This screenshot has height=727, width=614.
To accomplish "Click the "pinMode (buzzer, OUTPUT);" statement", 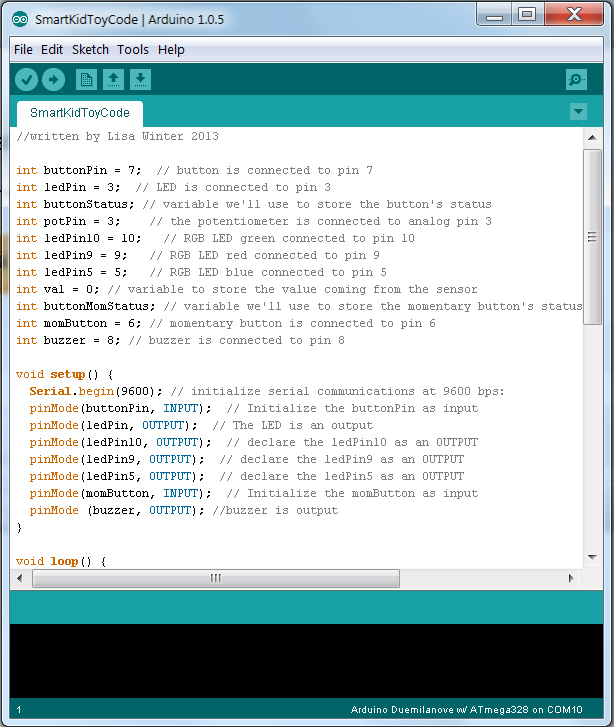I will 117,510.
